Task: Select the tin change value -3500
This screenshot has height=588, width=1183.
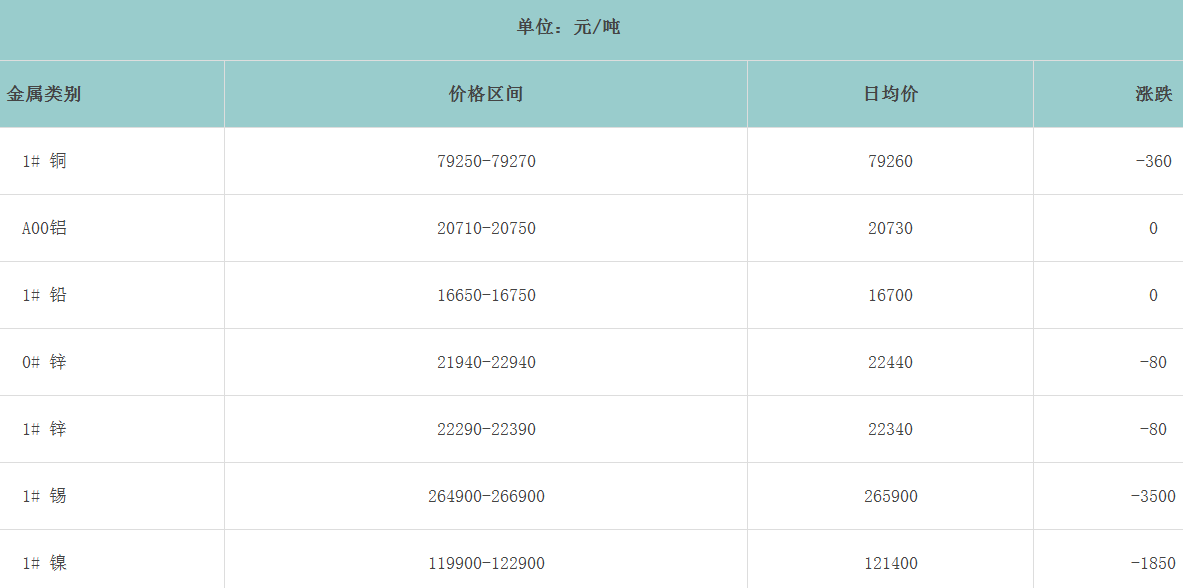Action: click(x=1153, y=496)
